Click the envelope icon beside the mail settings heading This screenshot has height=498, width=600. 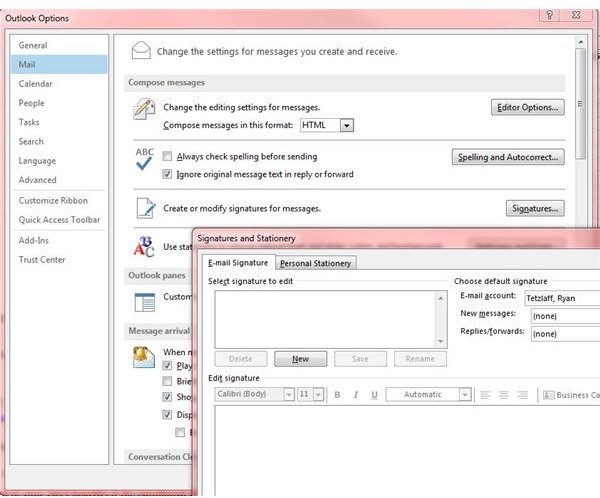[x=141, y=51]
